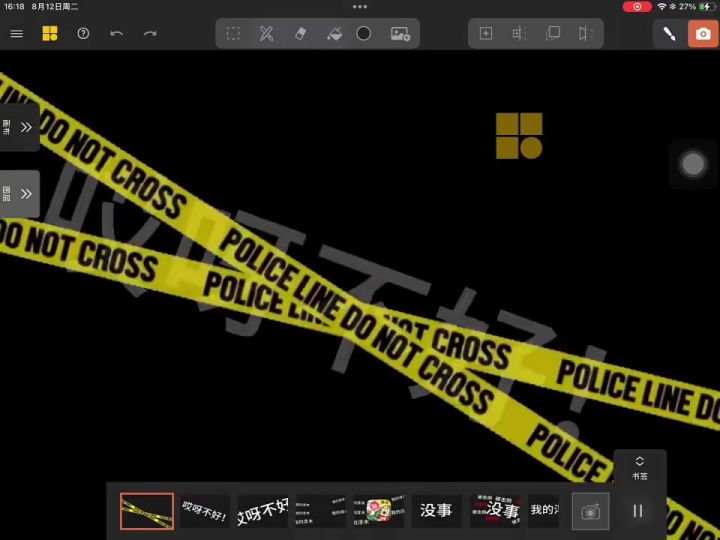Click the overlapping squares duplicate icon
Image resolution: width=720 pixels, height=540 pixels.
pos(553,34)
